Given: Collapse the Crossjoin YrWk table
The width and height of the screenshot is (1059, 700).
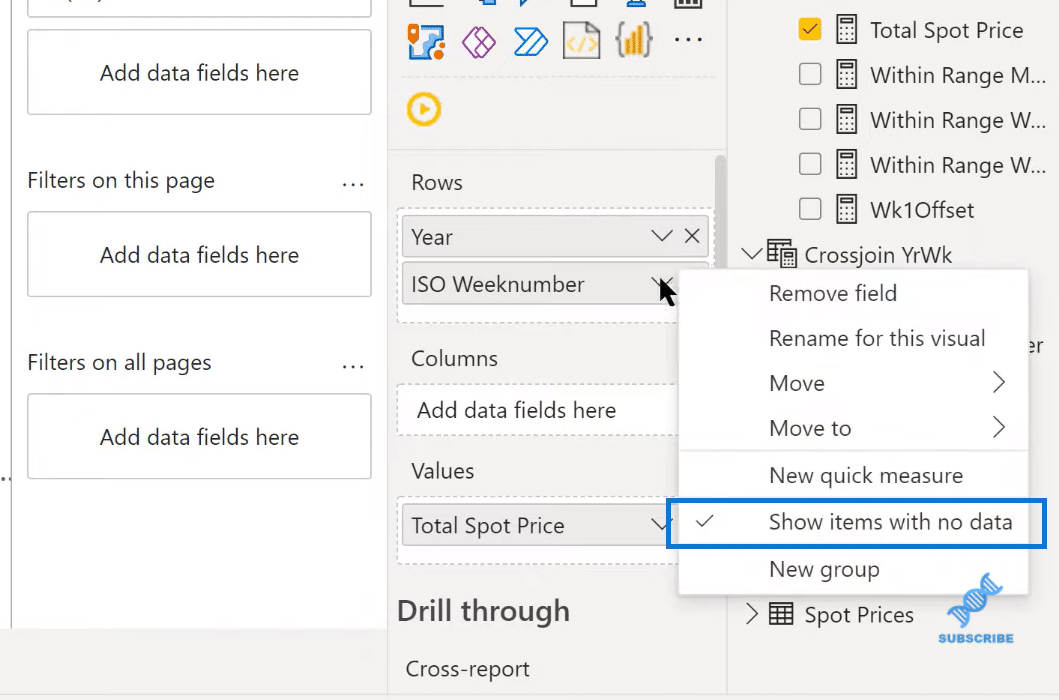Looking at the screenshot, I should coord(751,254).
